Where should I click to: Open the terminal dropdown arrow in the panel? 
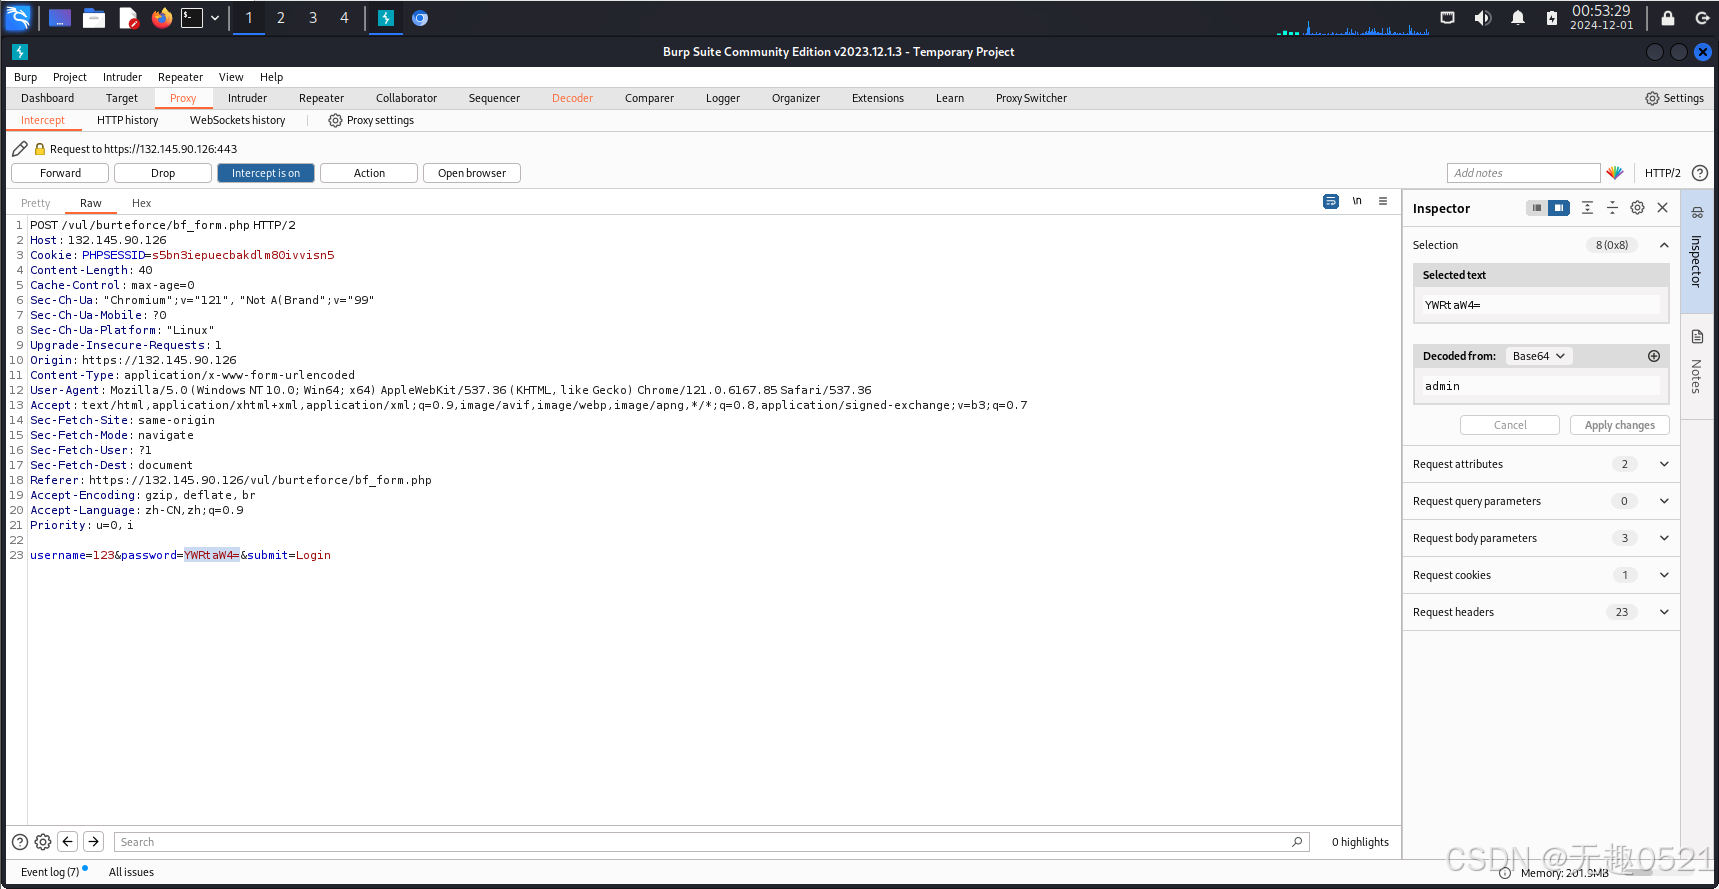click(214, 18)
